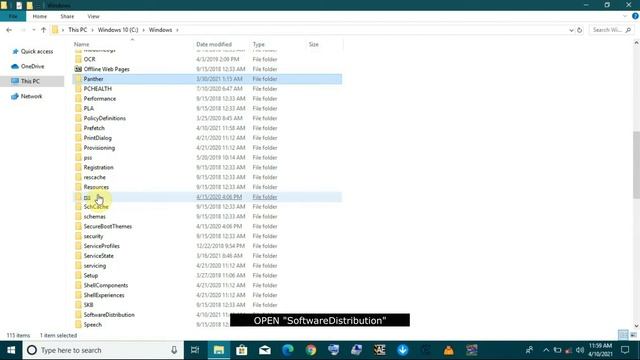This screenshot has height=360, width=640.
Task: Open the Home ribbon tab
Action: coord(40,16)
